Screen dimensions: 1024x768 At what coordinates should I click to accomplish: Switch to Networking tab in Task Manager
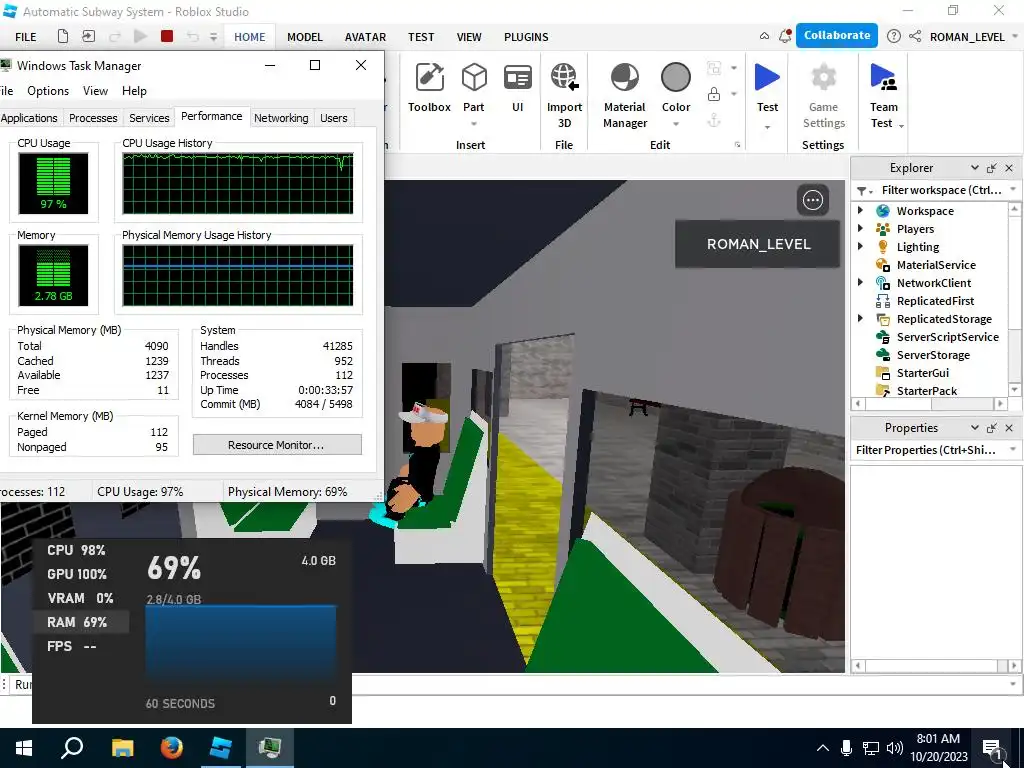pos(281,118)
